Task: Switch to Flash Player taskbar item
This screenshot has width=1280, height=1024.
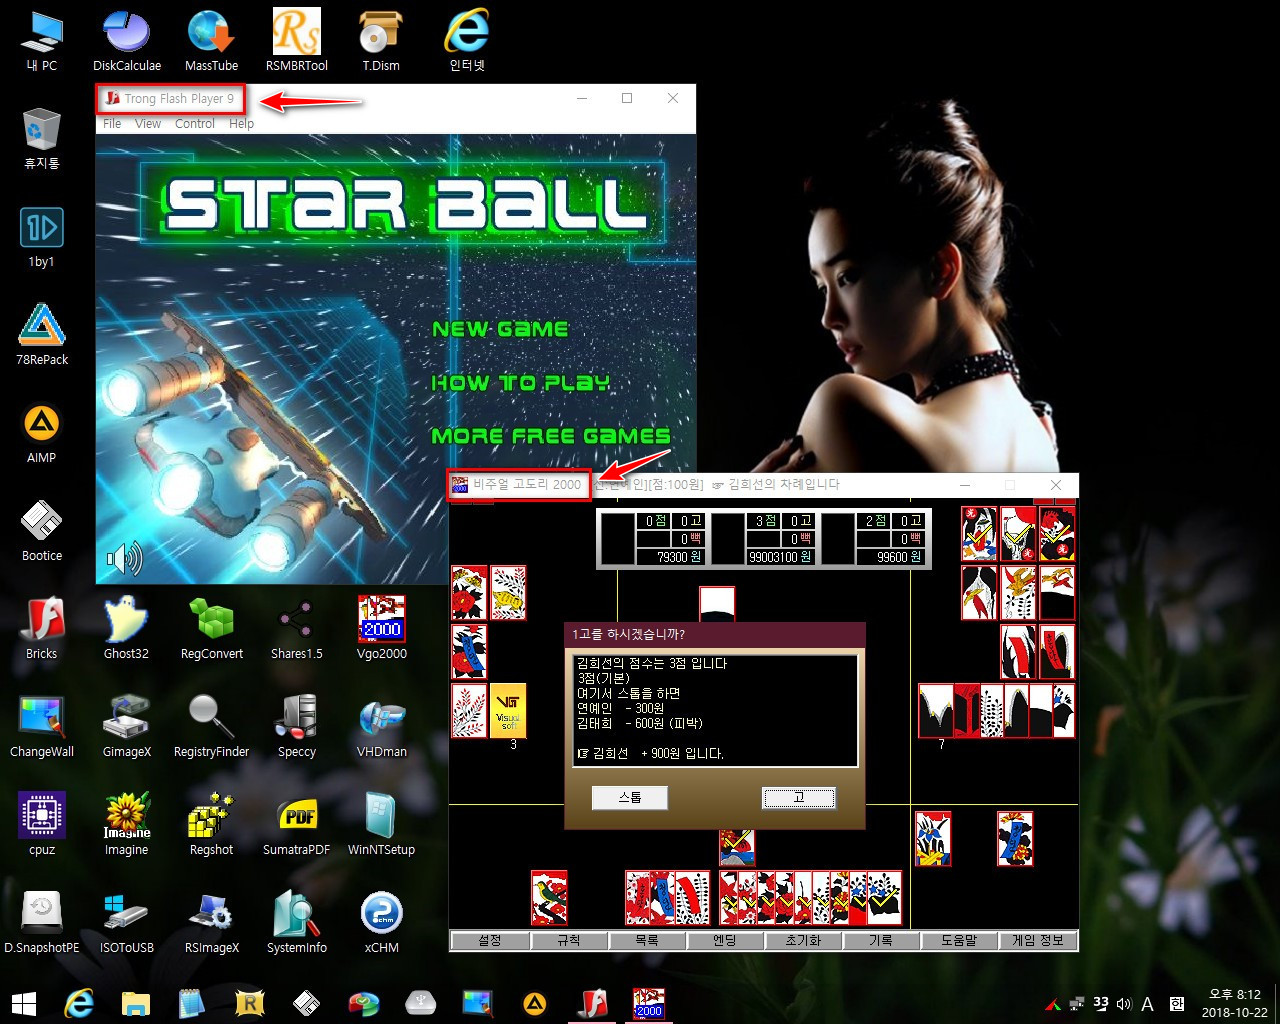Action: (593, 1003)
